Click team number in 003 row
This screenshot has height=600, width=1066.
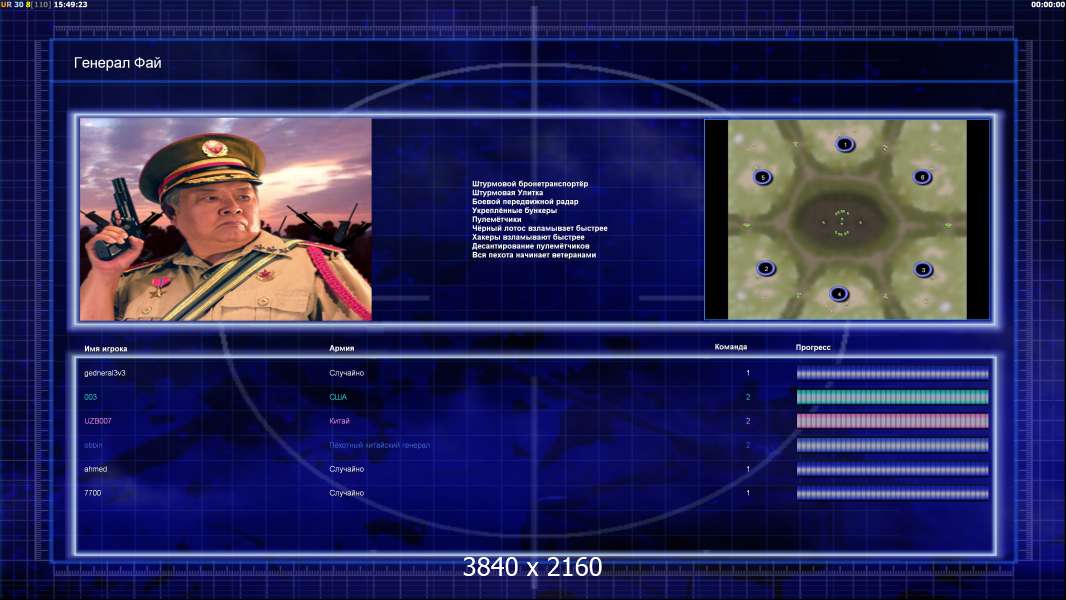click(748, 397)
